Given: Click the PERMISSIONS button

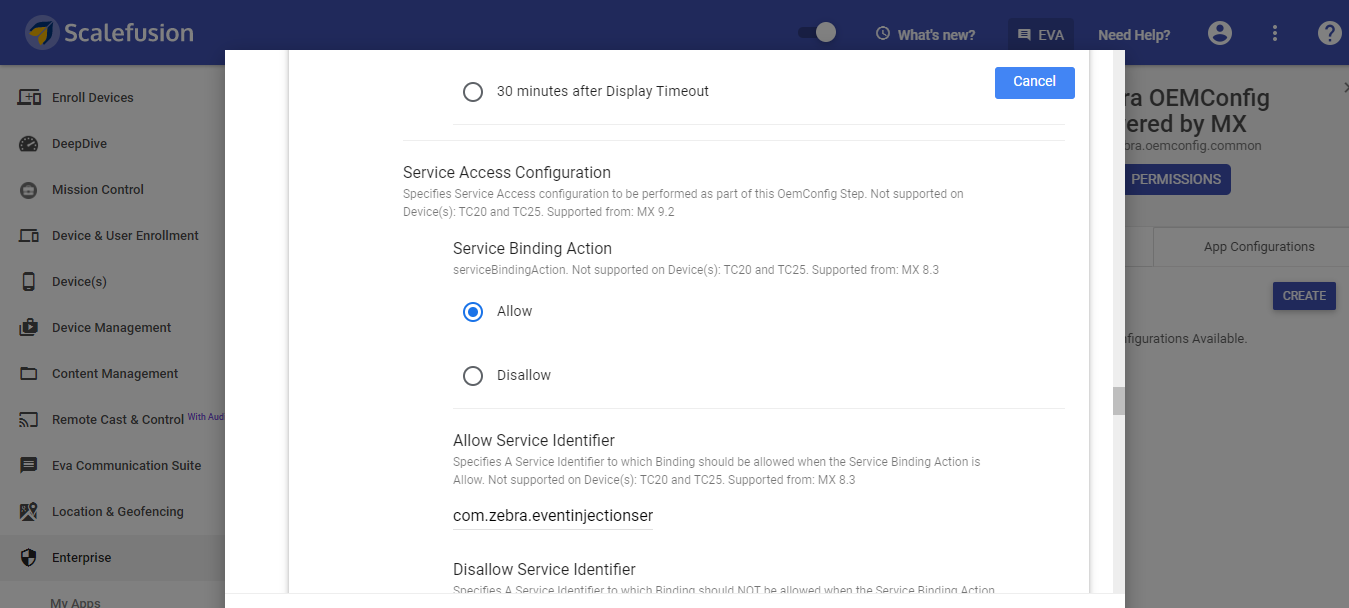Looking at the screenshot, I should 1176,180.
